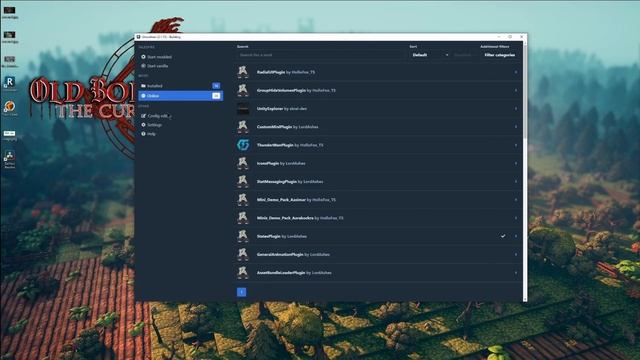Click the Filter categories button
The image size is (640, 360).
pyautogui.click(x=500, y=55)
